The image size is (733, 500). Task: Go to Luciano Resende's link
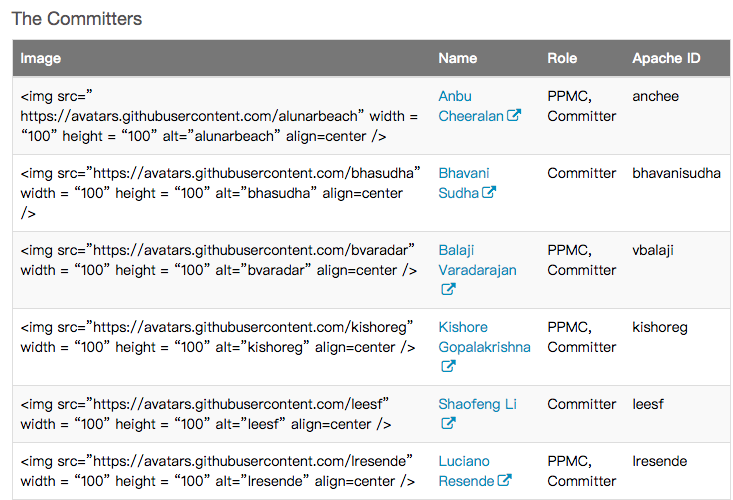[464, 471]
